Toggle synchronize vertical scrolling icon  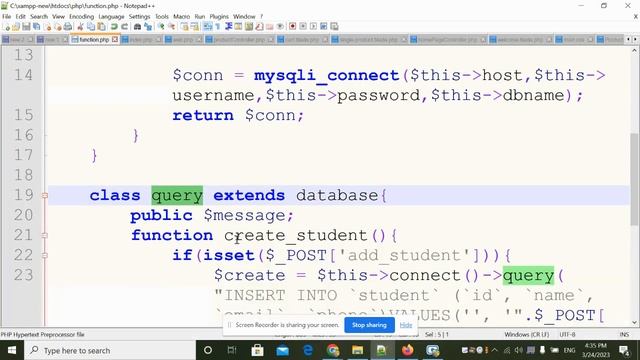(185, 27)
